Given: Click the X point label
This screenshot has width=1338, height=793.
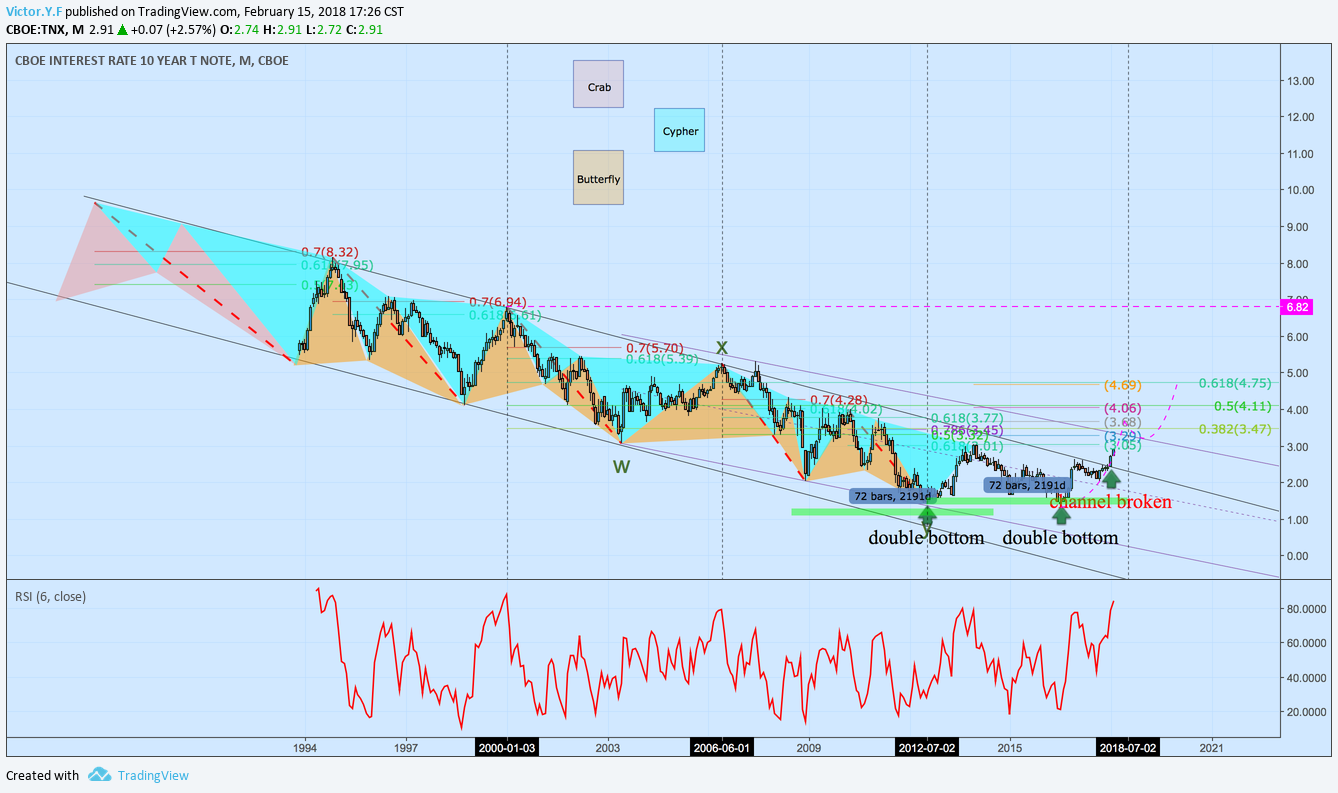Looking at the screenshot, I should pyautogui.click(x=721, y=348).
